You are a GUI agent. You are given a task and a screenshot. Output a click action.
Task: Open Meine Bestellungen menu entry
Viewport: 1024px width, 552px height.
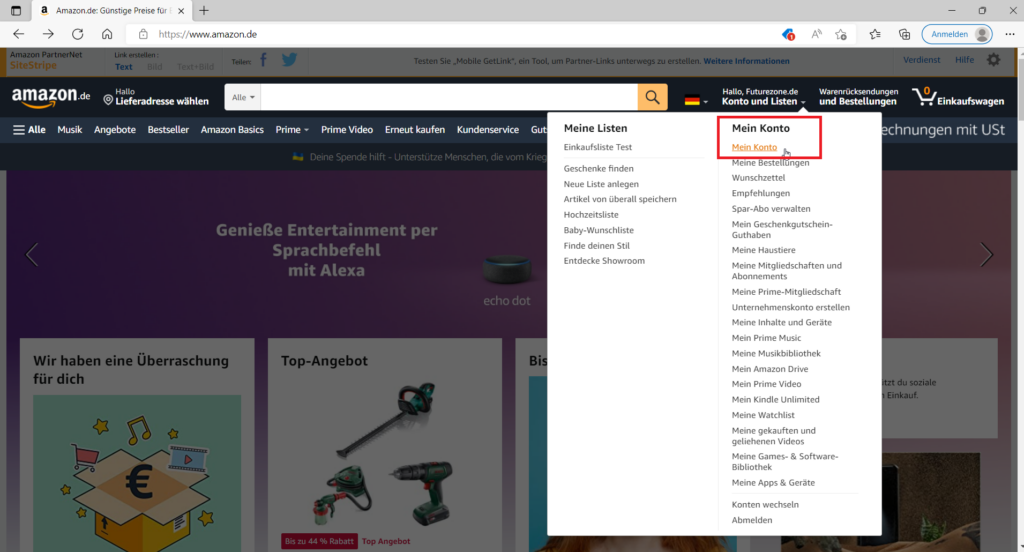[x=770, y=163]
